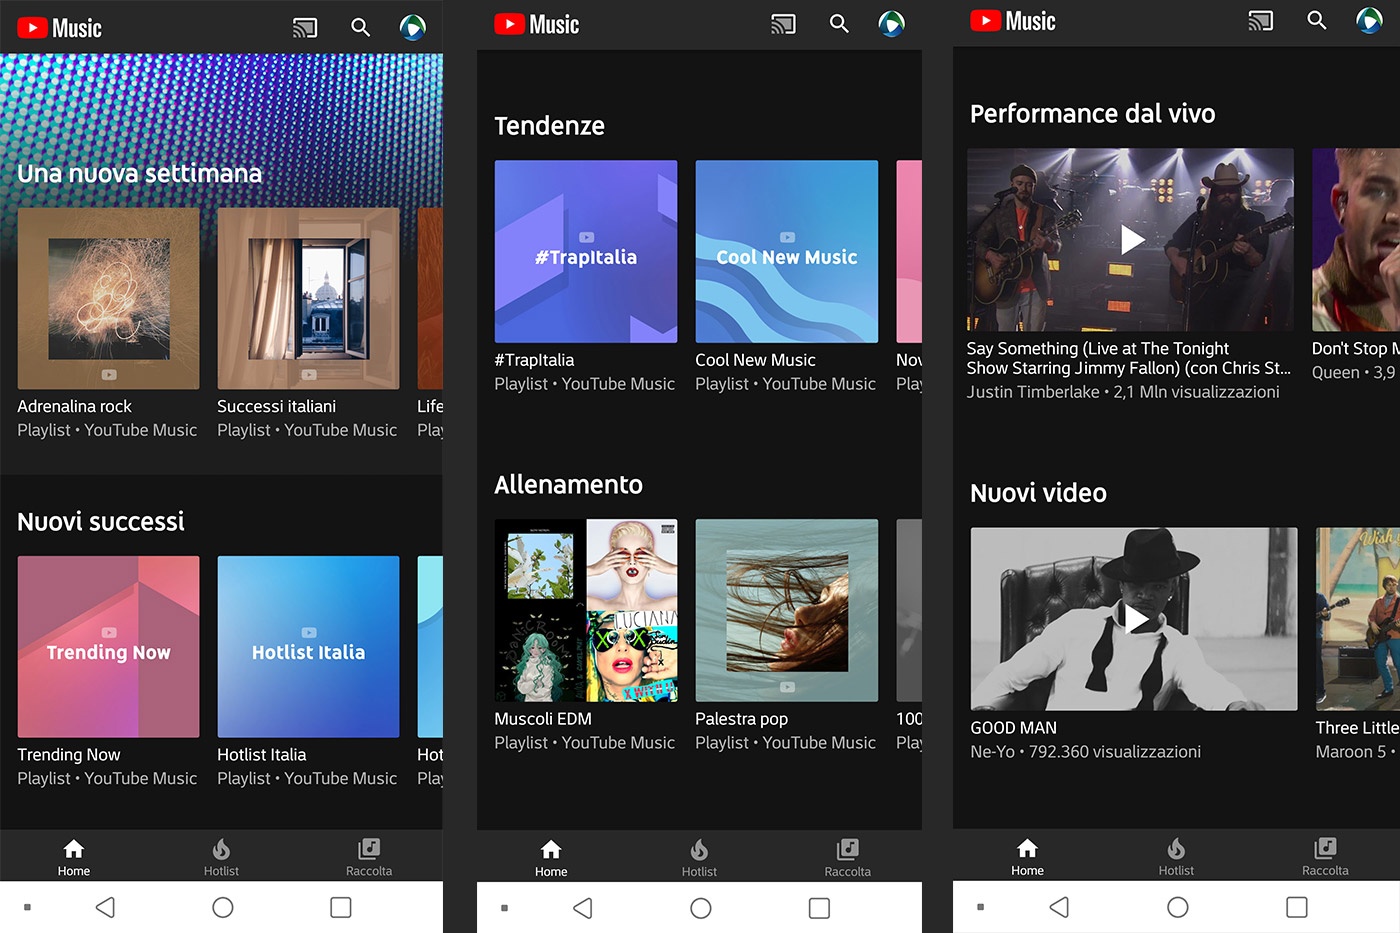
Task: Click the 'Nuovi video' heading
Action: (x=1038, y=493)
